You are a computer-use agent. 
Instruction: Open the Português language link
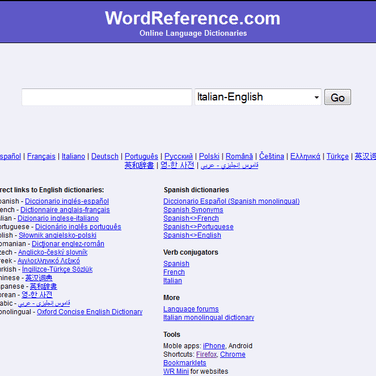click(141, 156)
